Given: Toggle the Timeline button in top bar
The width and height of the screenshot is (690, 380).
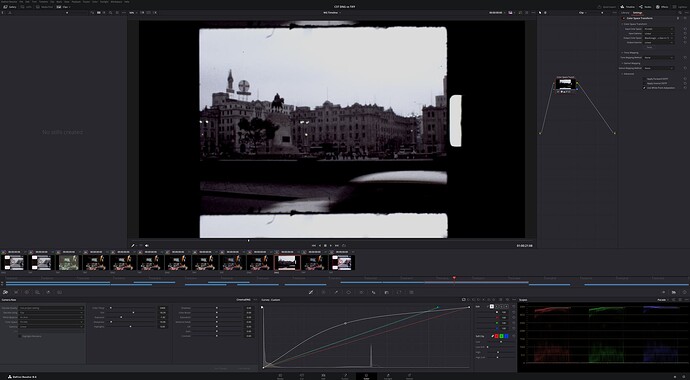Looking at the screenshot, I should pyautogui.click(x=628, y=7).
